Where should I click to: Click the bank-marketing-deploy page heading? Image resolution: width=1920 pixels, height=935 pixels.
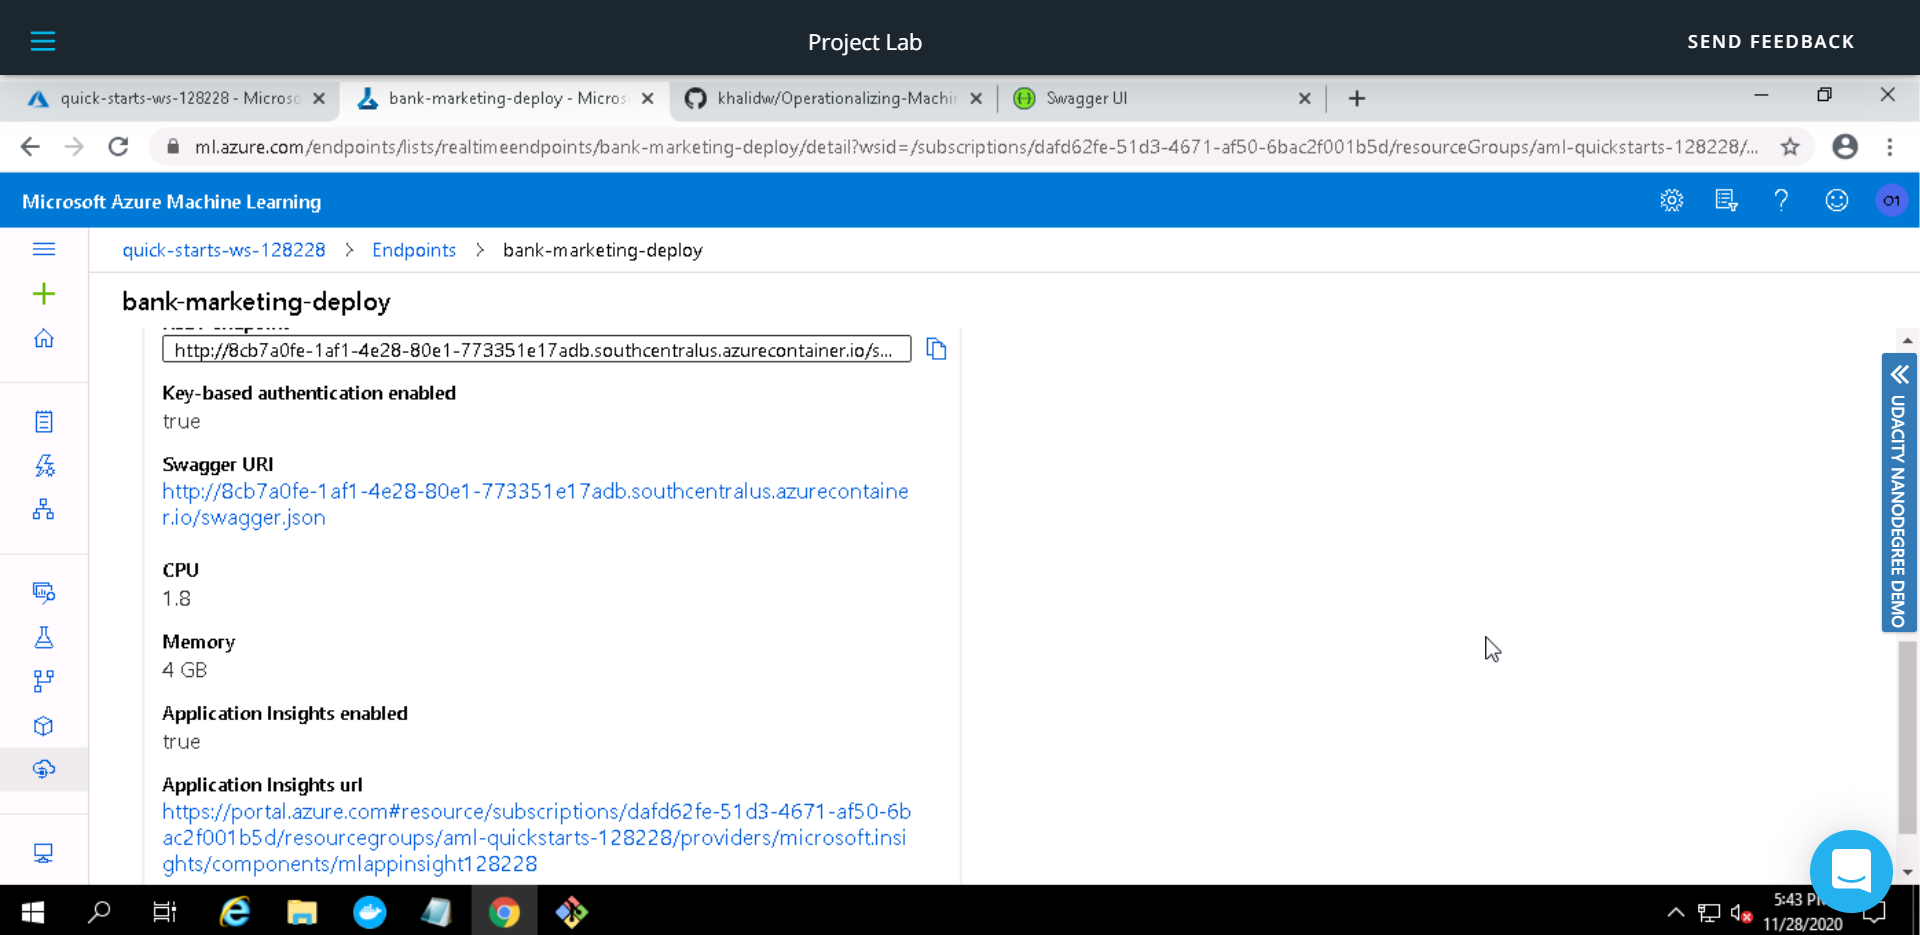[x=256, y=302]
